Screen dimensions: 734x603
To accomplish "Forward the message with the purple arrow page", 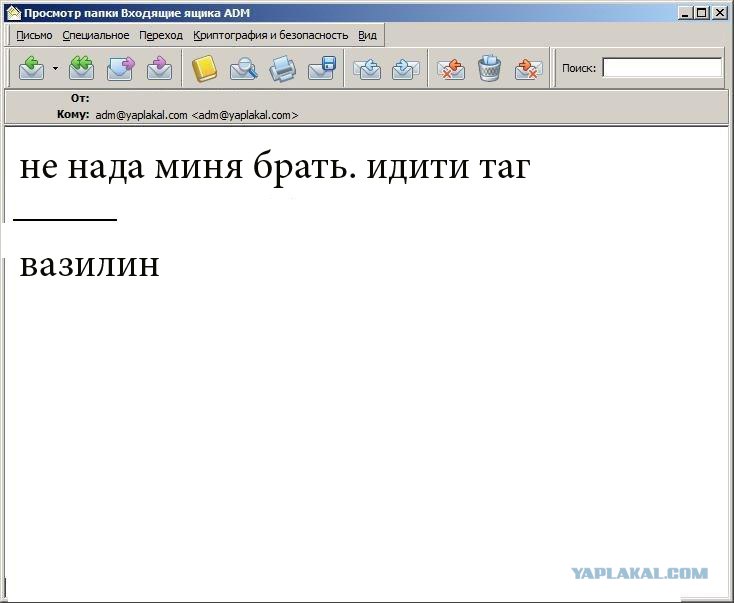I will pyautogui.click(x=120, y=68).
